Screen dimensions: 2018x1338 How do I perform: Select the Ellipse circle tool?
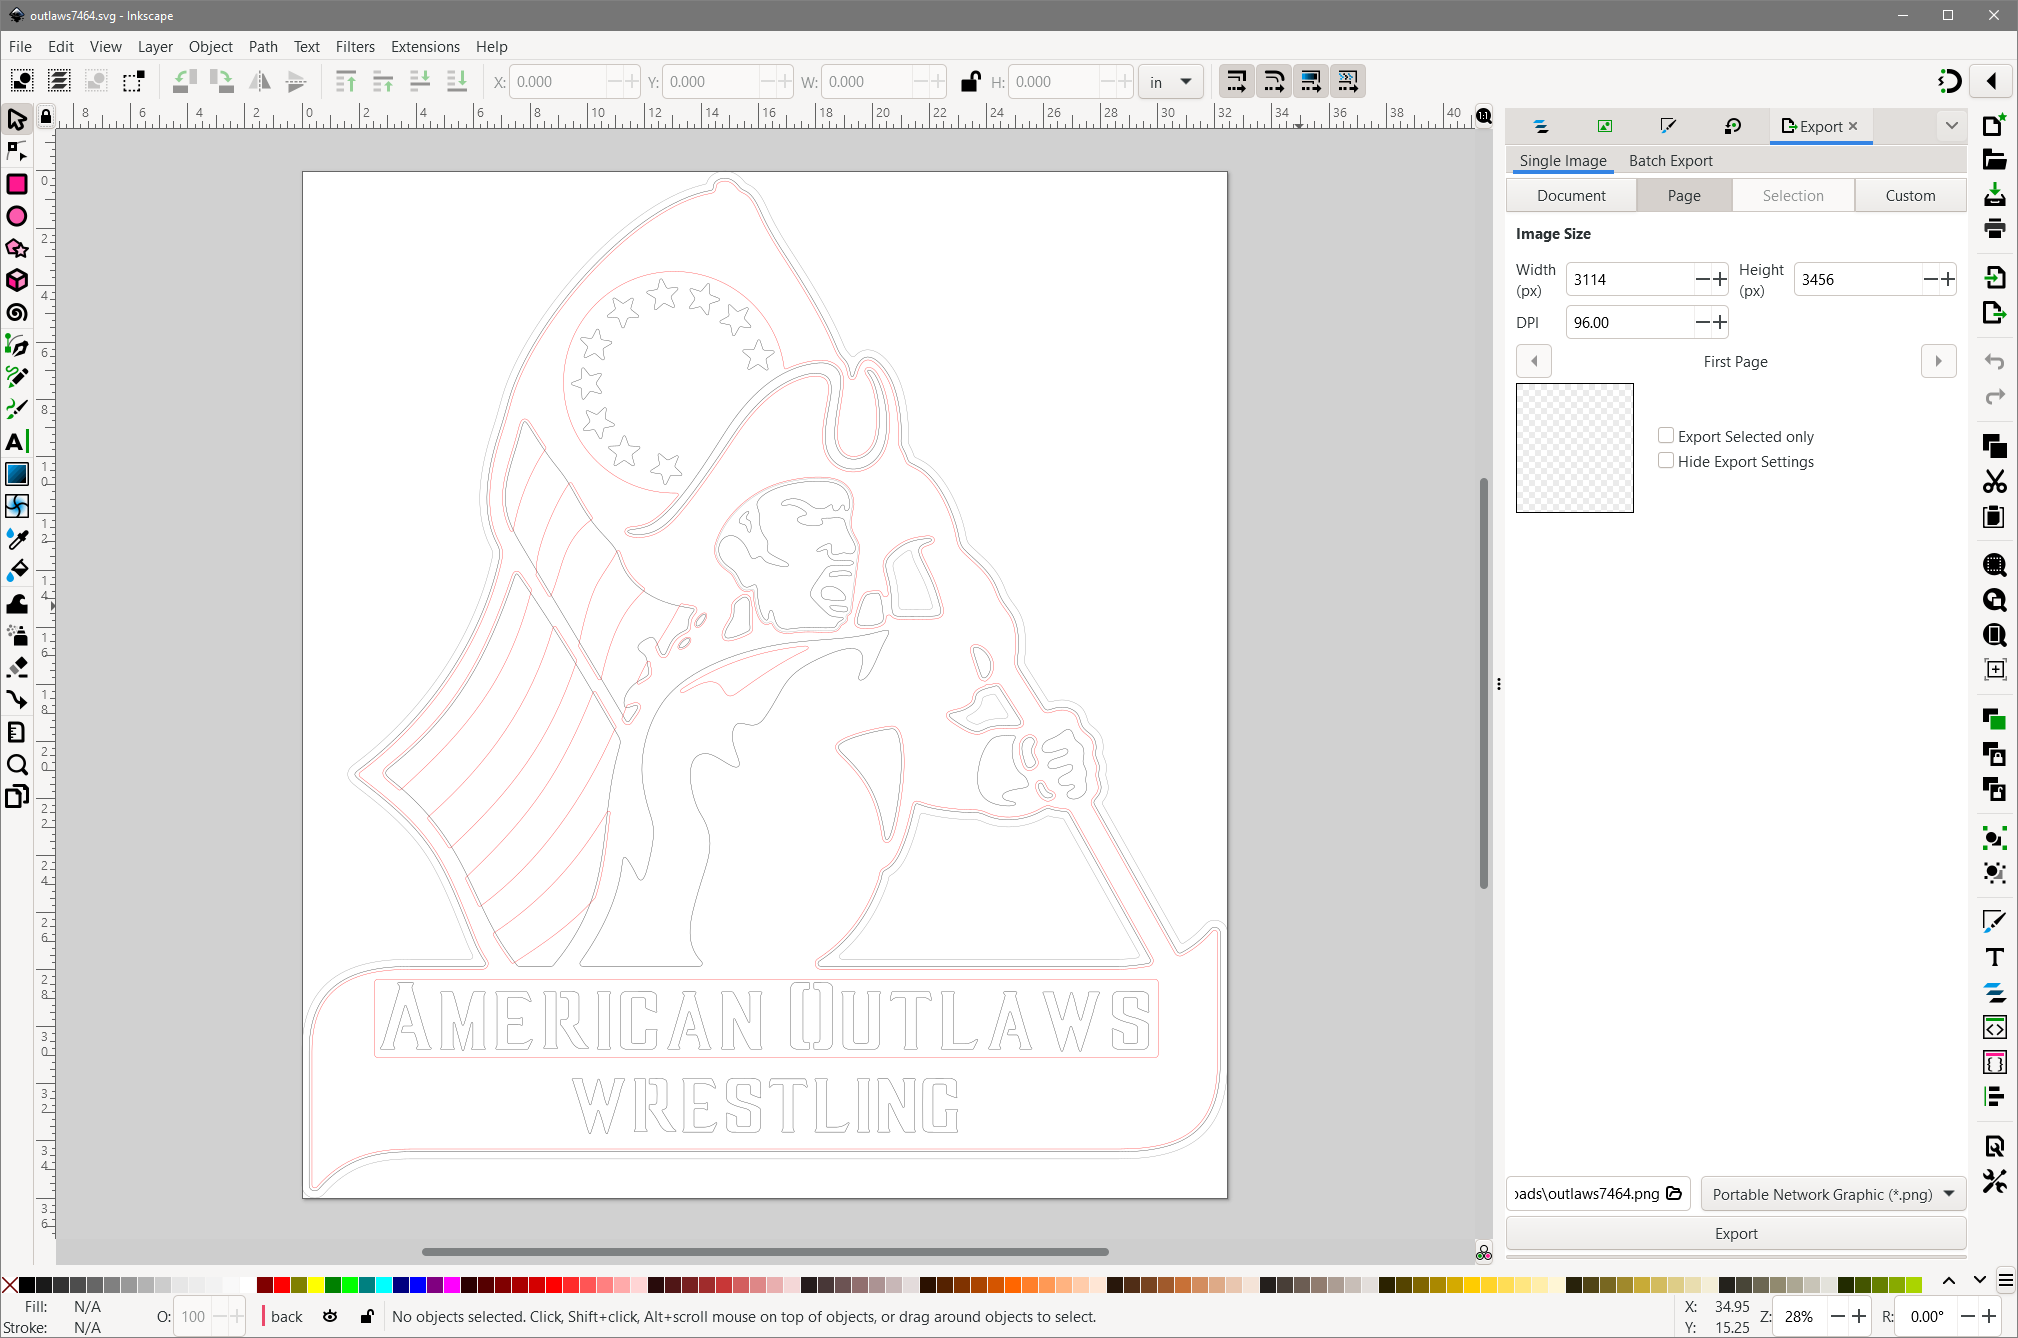tap(17, 216)
